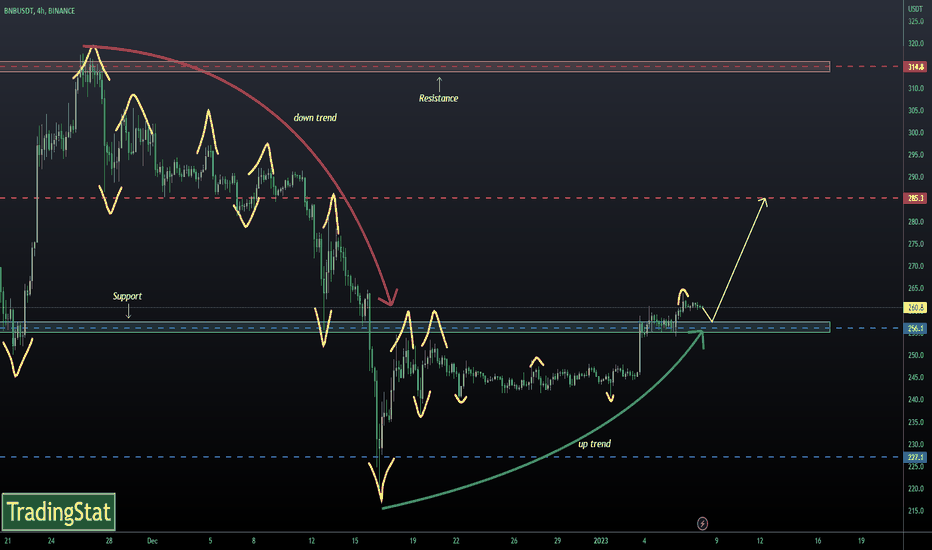Click the "up trend" text annotation
This screenshot has width=932, height=550.
(594, 444)
